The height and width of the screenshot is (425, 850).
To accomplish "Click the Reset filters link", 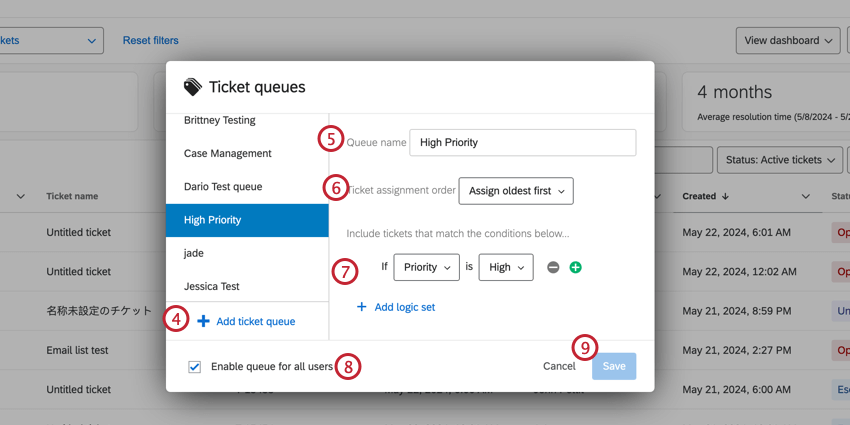I will coord(151,41).
